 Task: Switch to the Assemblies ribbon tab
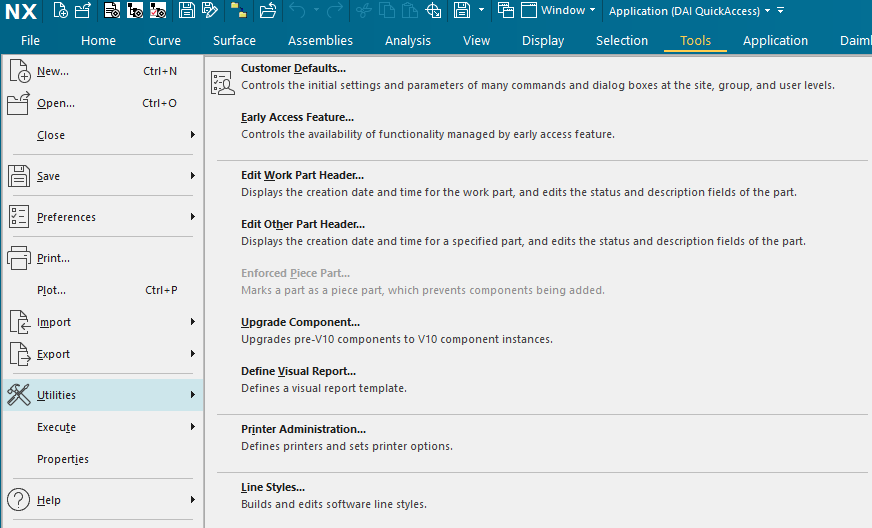(320, 41)
